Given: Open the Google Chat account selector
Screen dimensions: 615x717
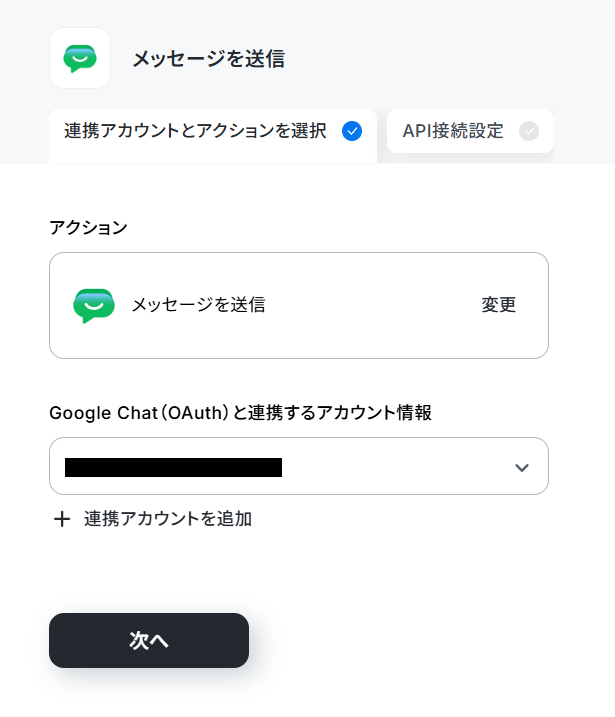Looking at the screenshot, I should pos(299,466).
